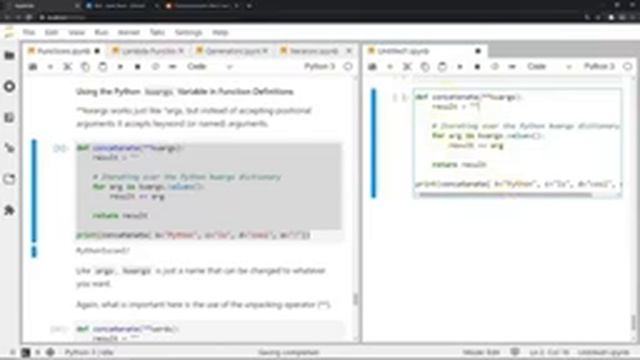Screen dimensions: 640x360
Task: Click the settings gear icon in status bar
Action: [50, 352]
